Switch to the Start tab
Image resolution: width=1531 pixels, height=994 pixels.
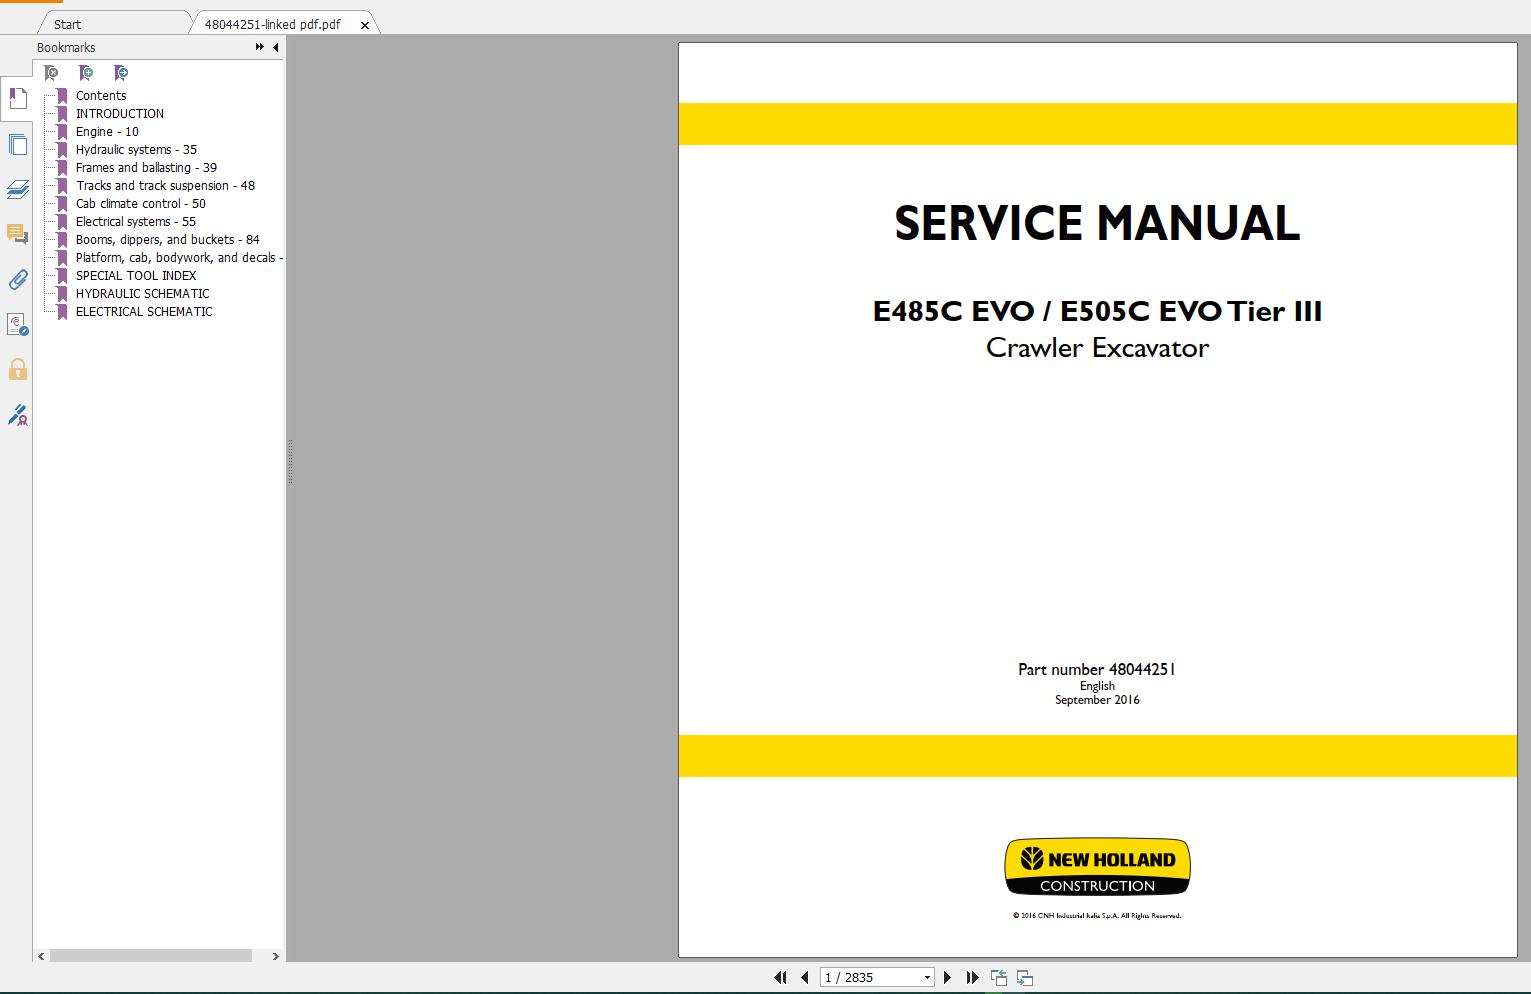pos(67,24)
